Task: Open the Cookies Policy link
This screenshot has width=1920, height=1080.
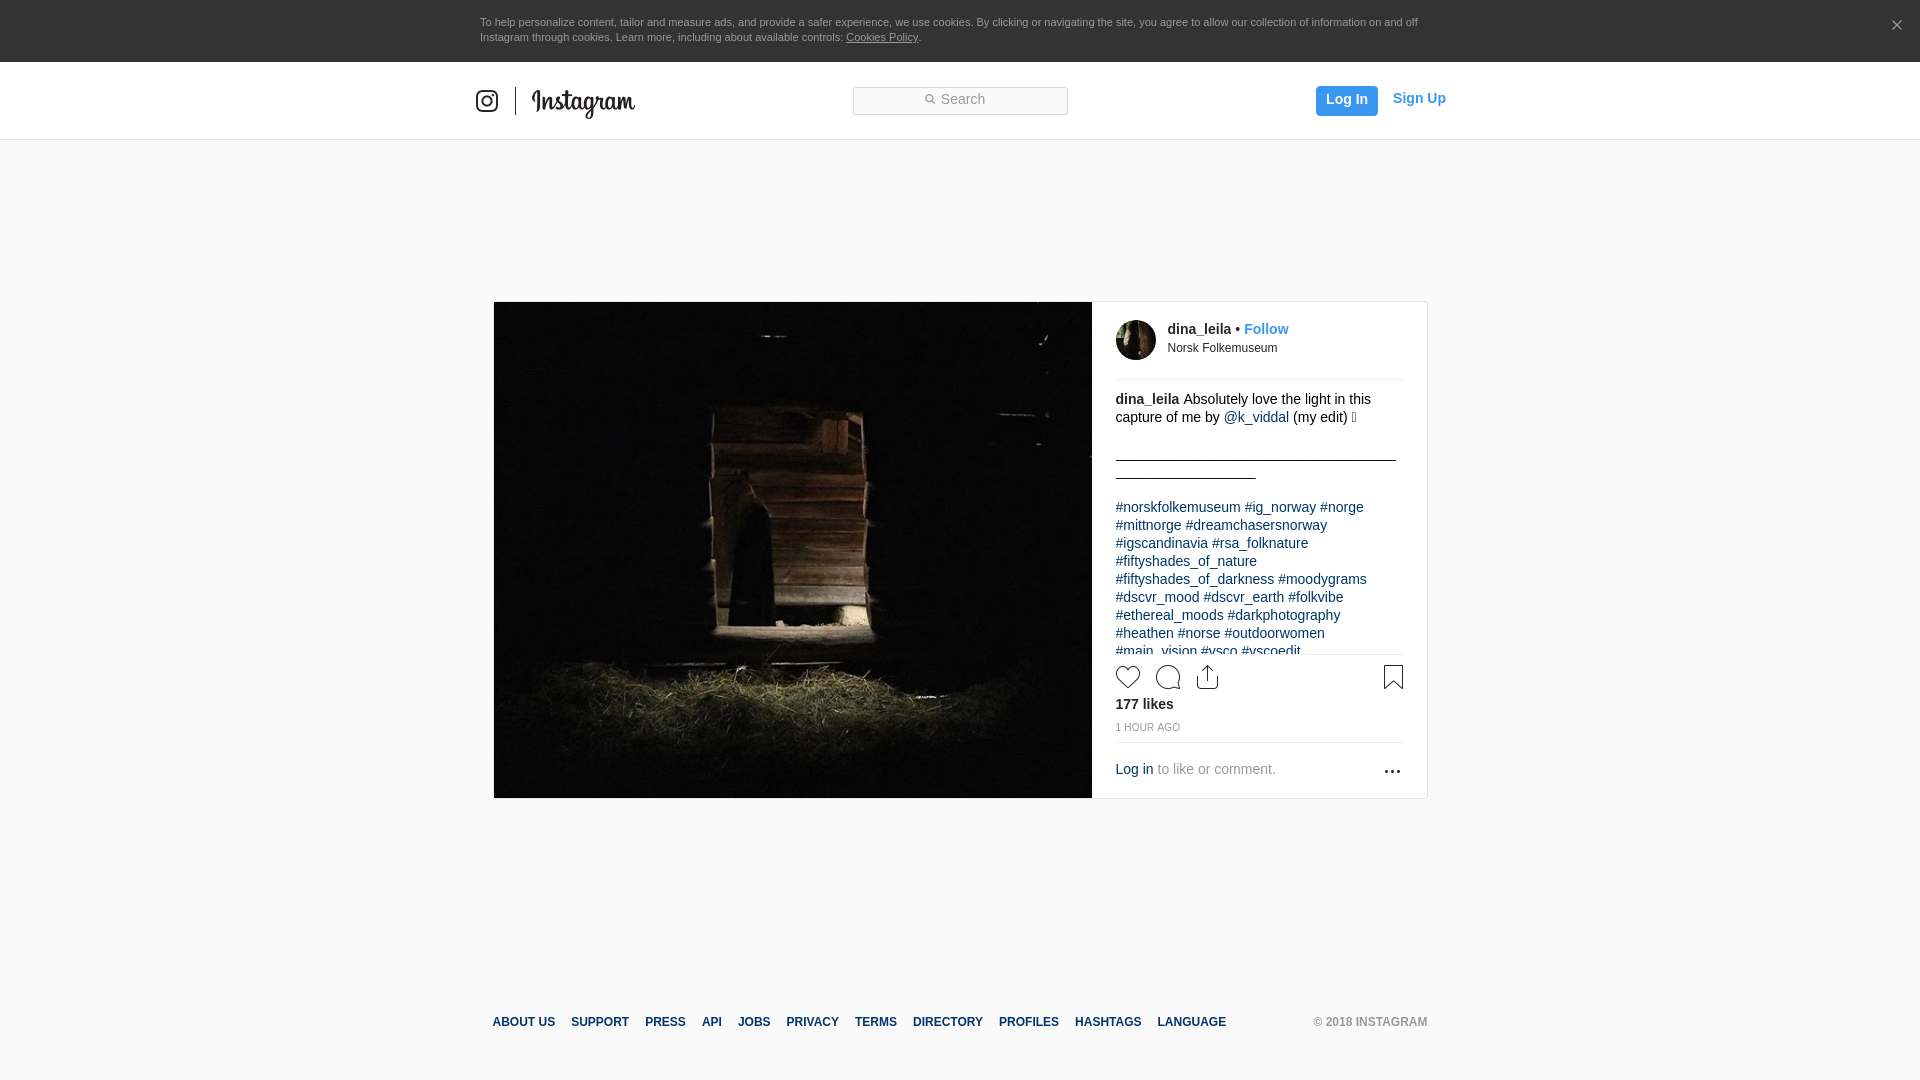Action: 881,37
